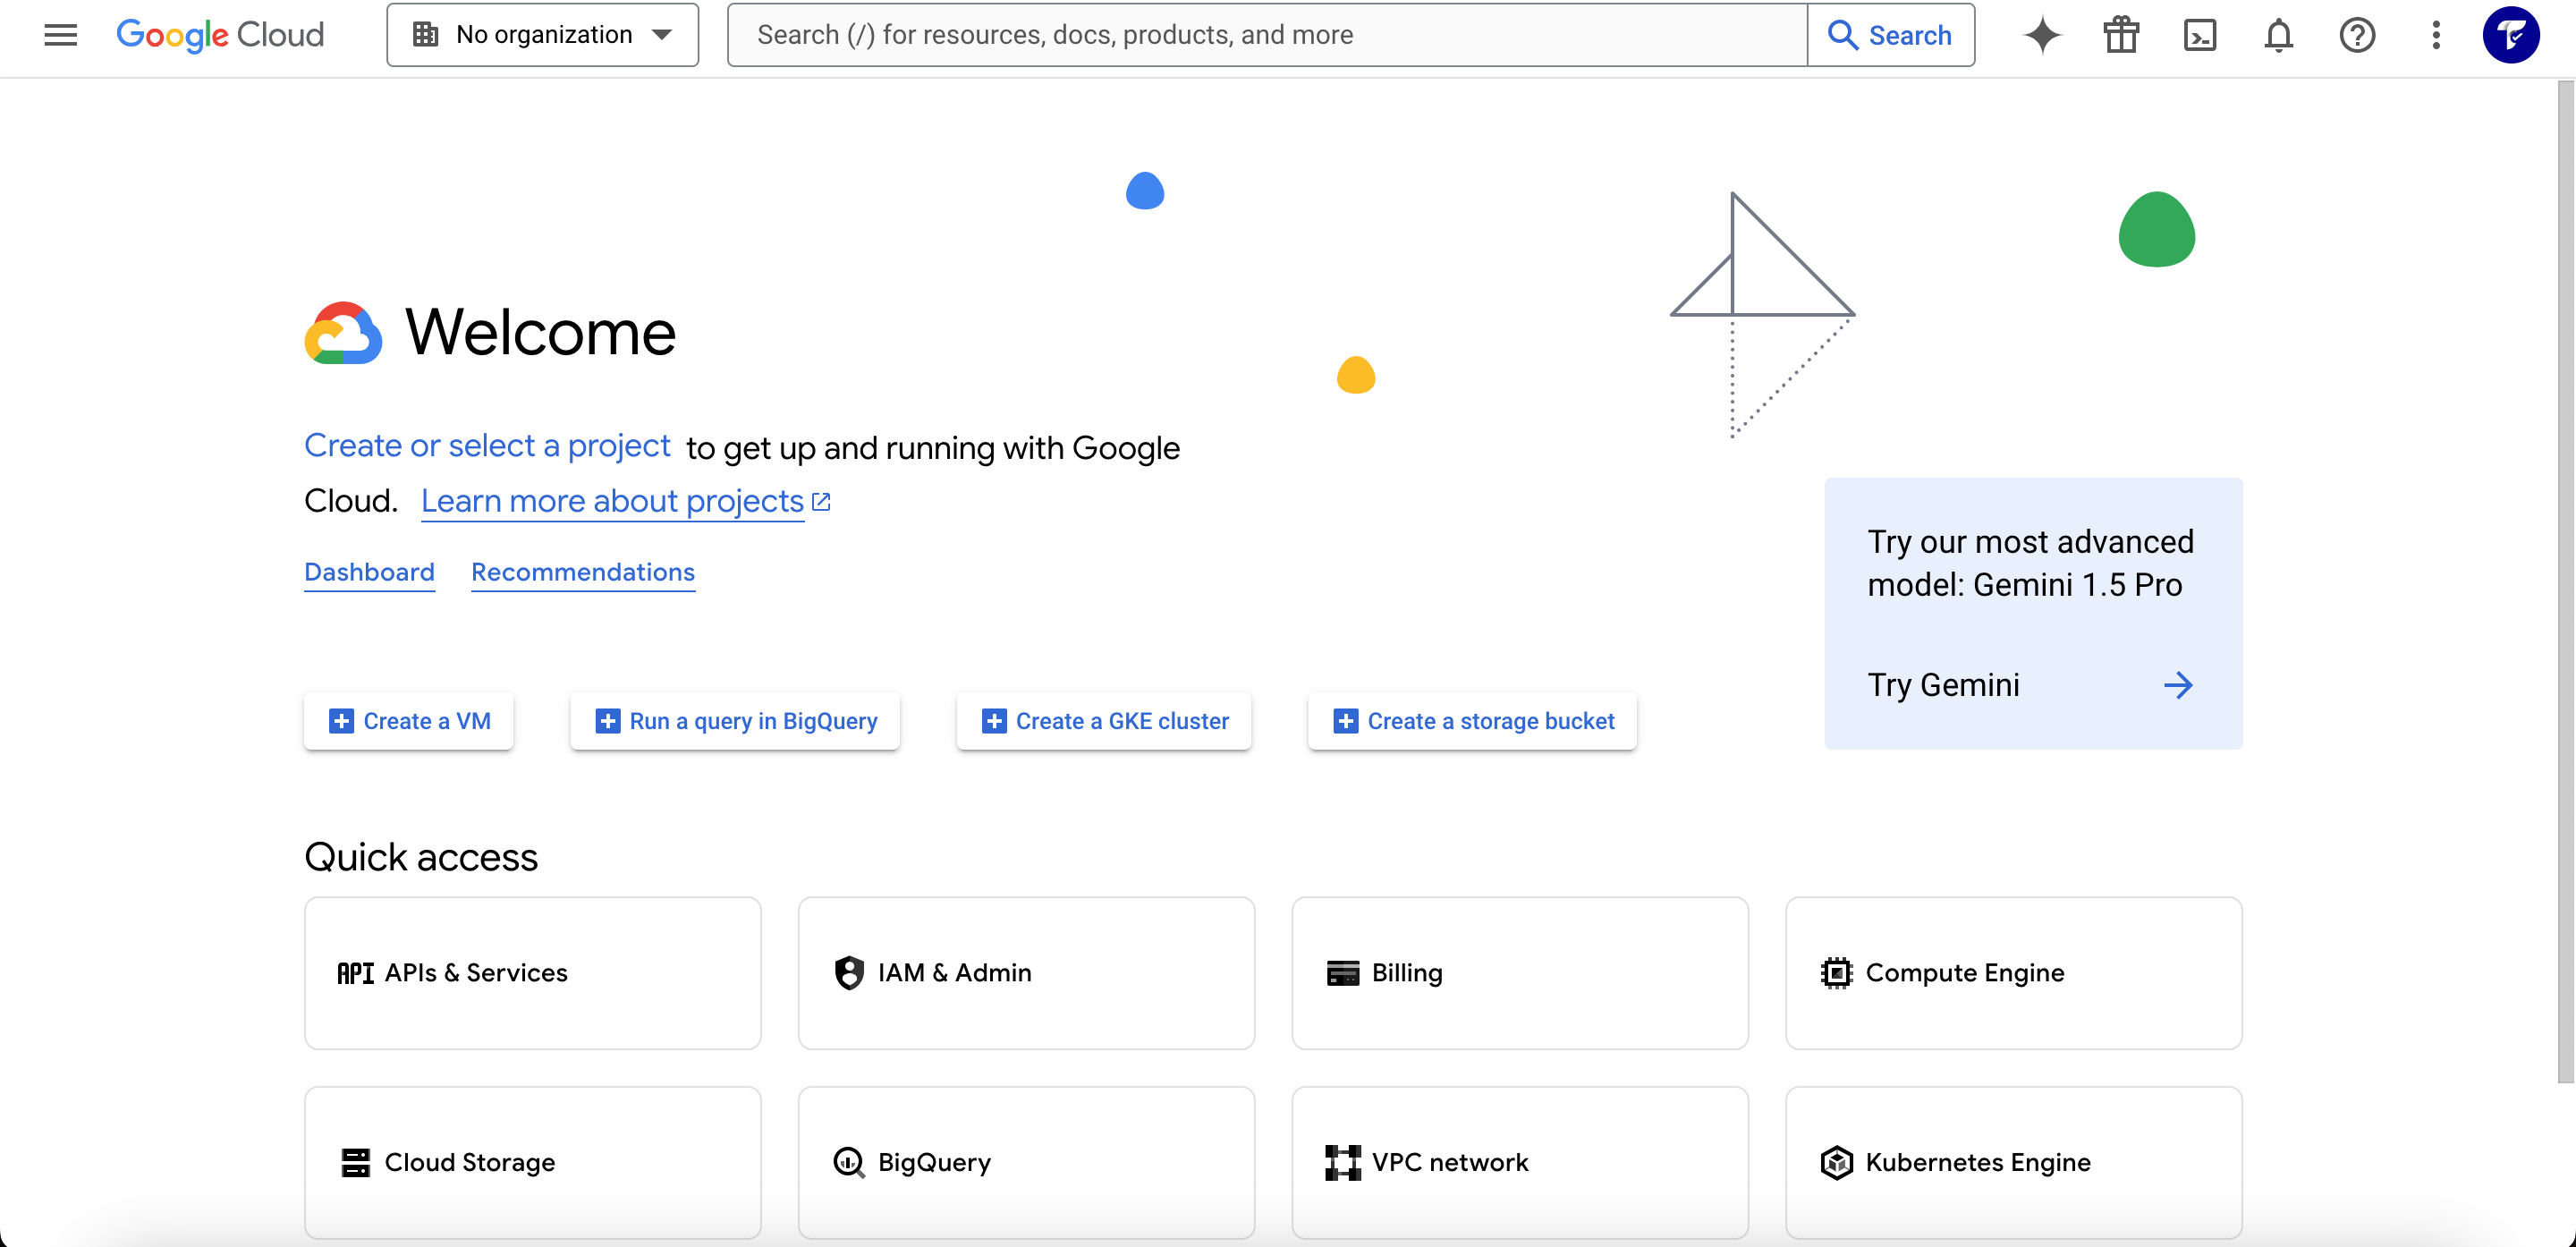Go to the Dashboard tab link
2576x1247 pixels.
[369, 572]
